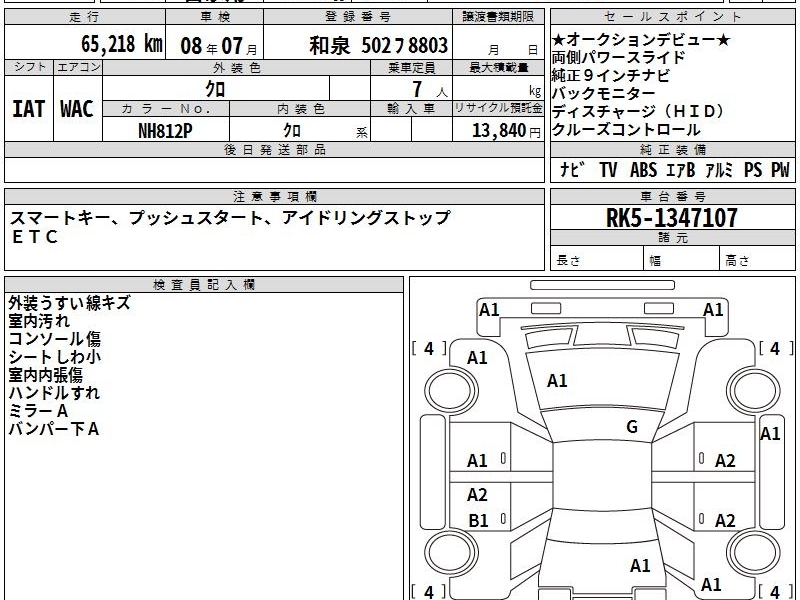This screenshot has height=600, width=800.
Task: Select the 車検 header
Action: pyautogui.click(x=215, y=17)
